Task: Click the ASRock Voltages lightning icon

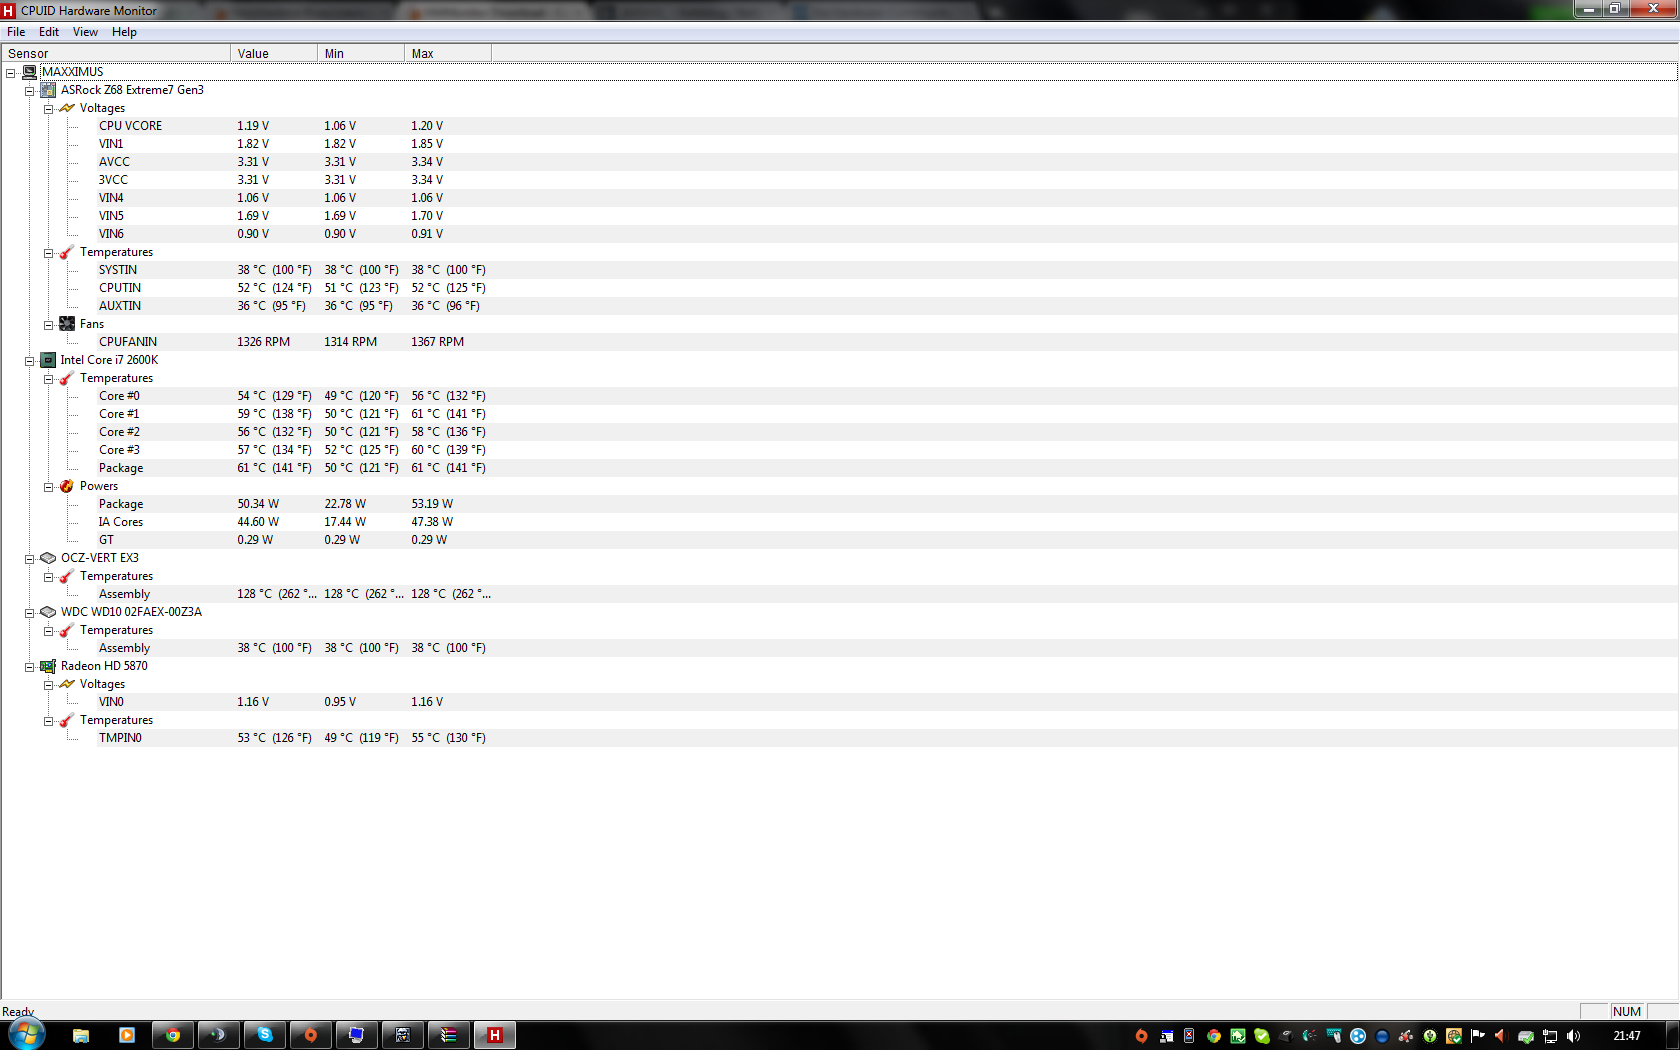Action: 67,108
